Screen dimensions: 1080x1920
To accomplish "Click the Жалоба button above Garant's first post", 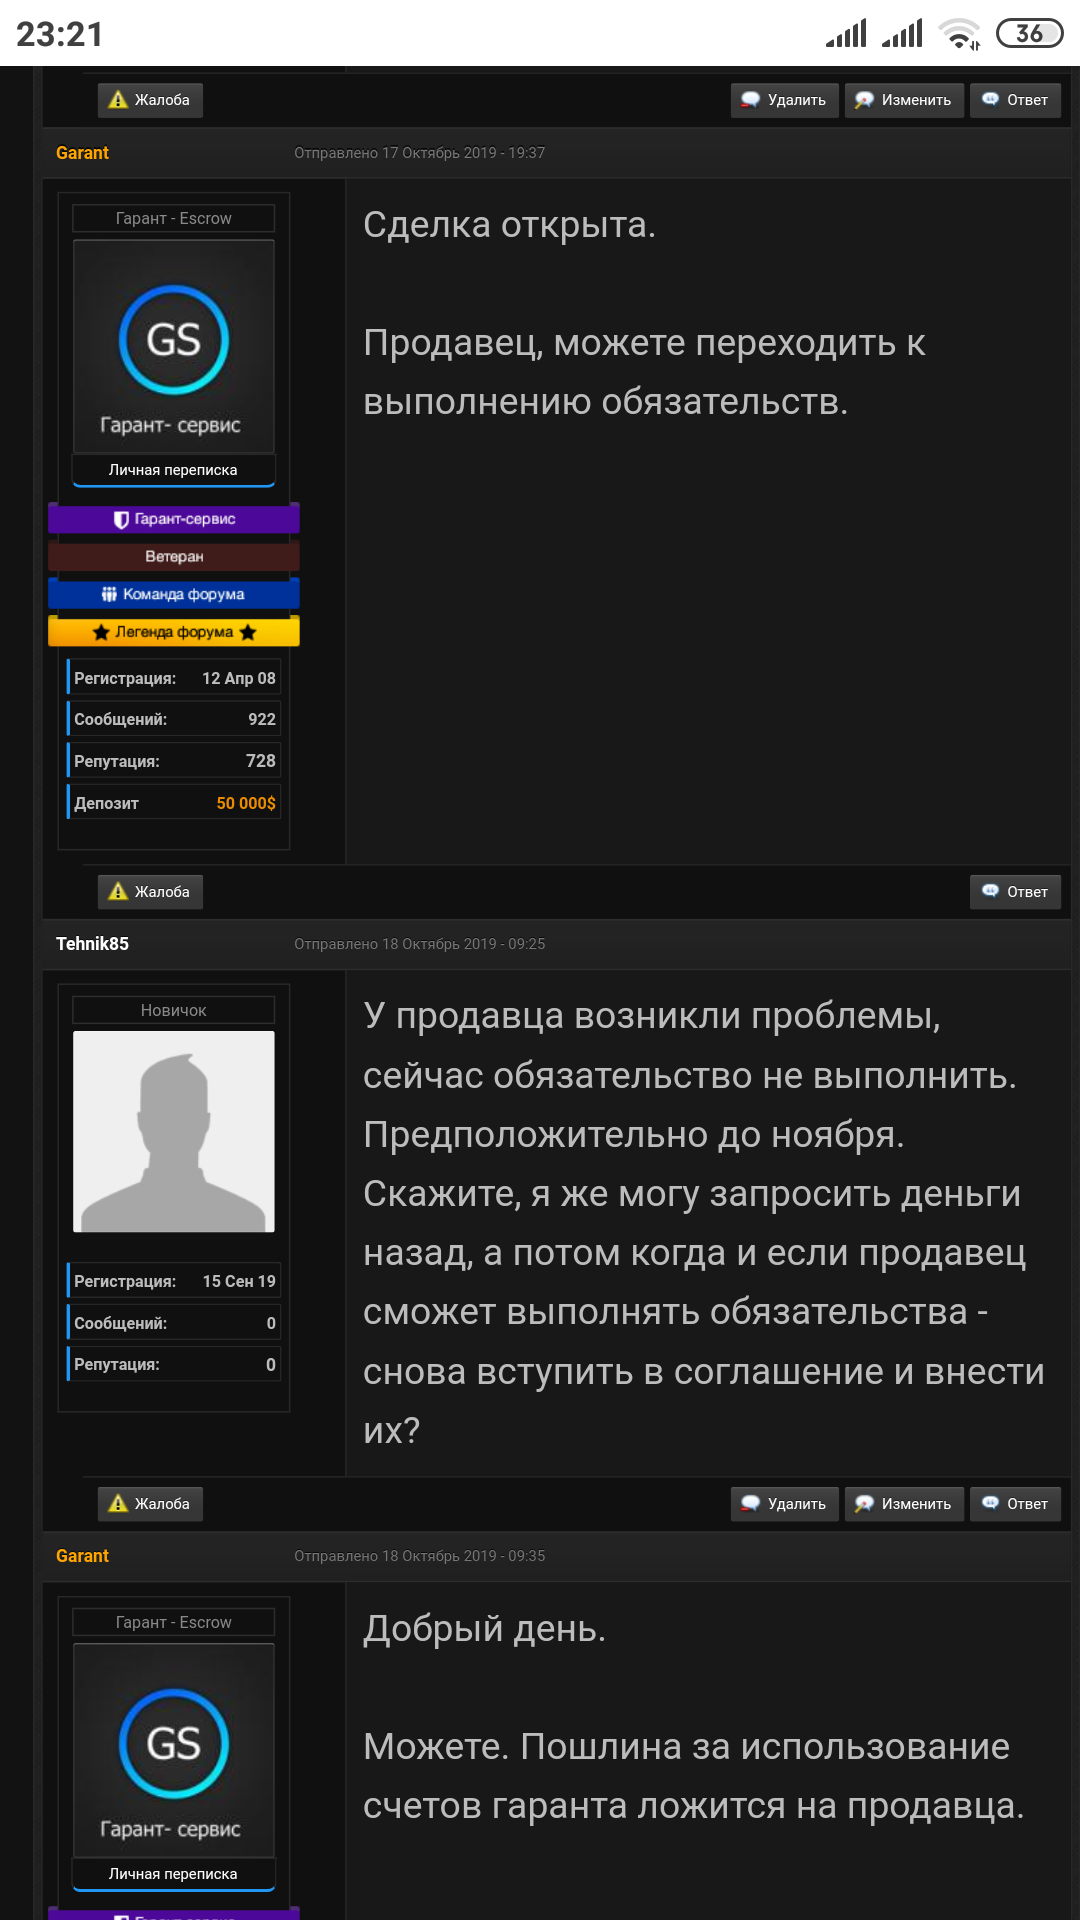I will pyautogui.click(x=150, y=100).
